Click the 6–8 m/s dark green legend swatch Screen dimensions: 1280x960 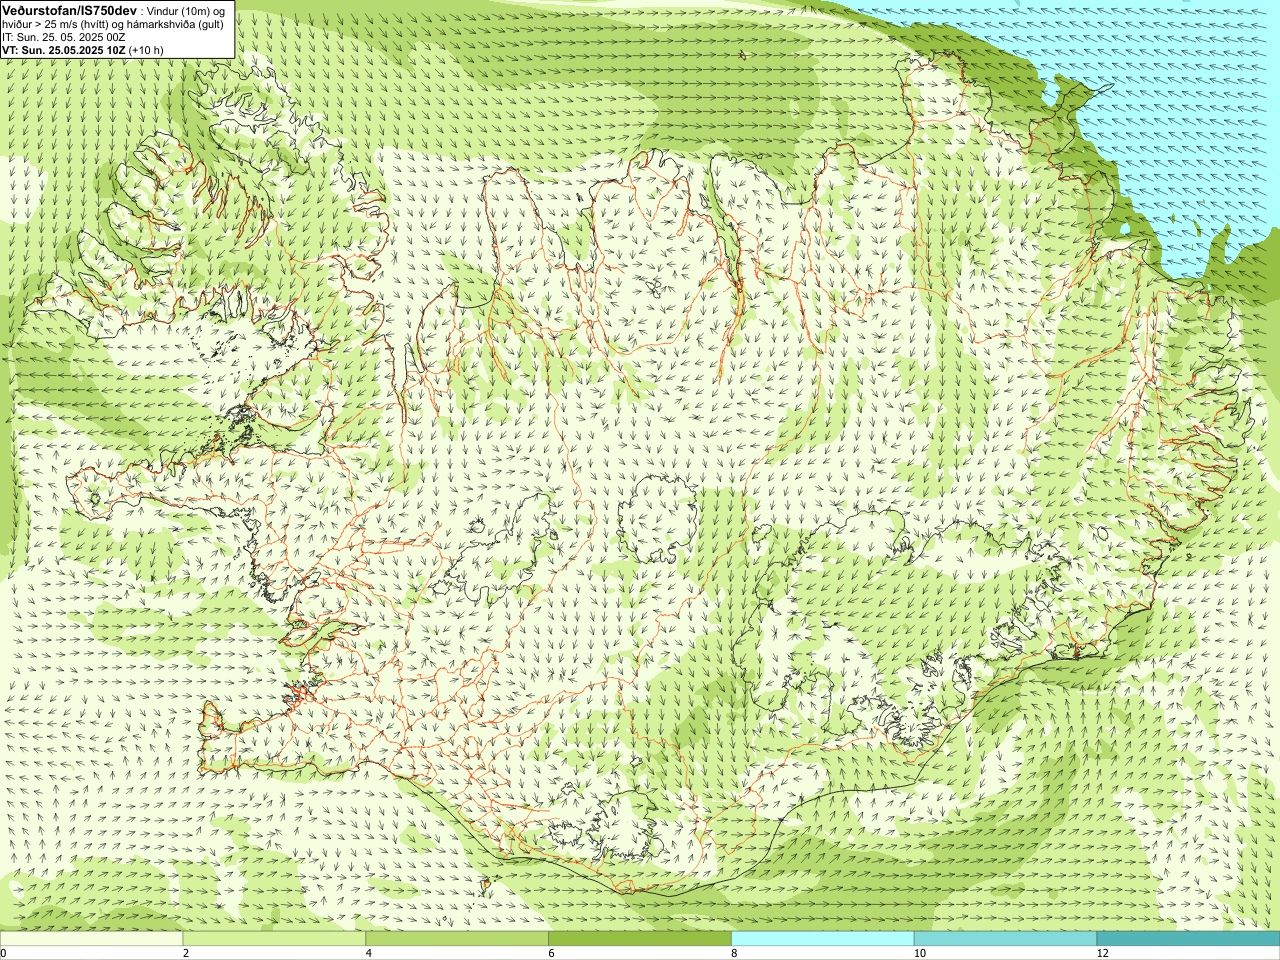point(640,939)
